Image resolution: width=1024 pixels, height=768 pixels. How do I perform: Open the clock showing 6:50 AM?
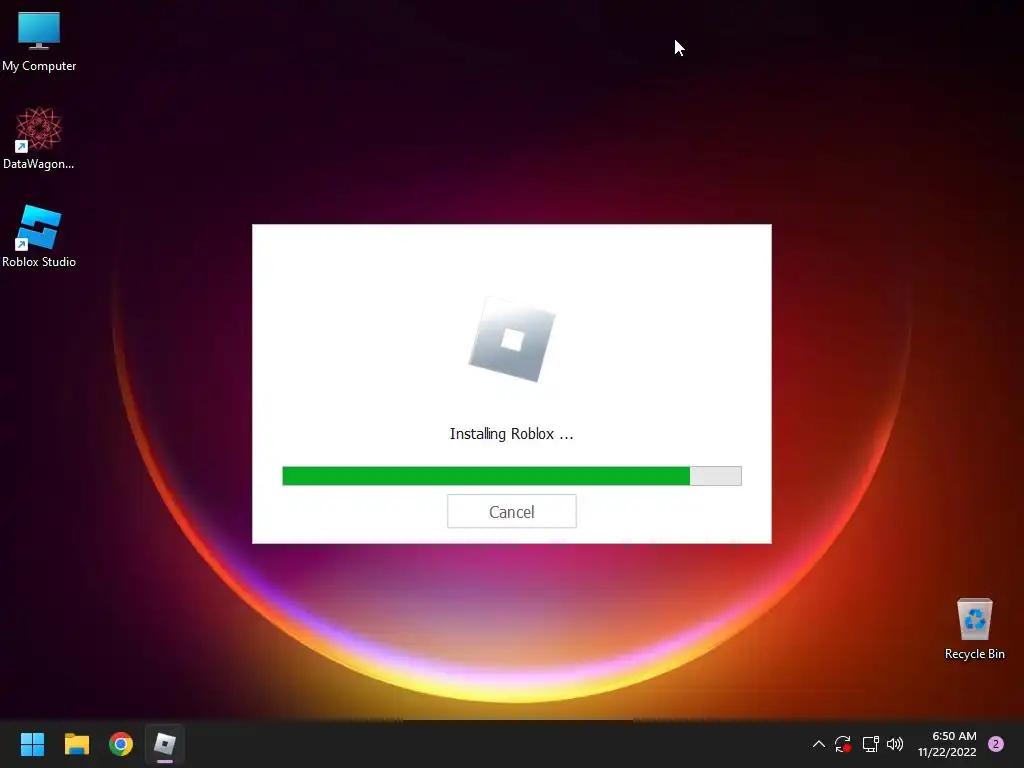(x=947, y=744)
